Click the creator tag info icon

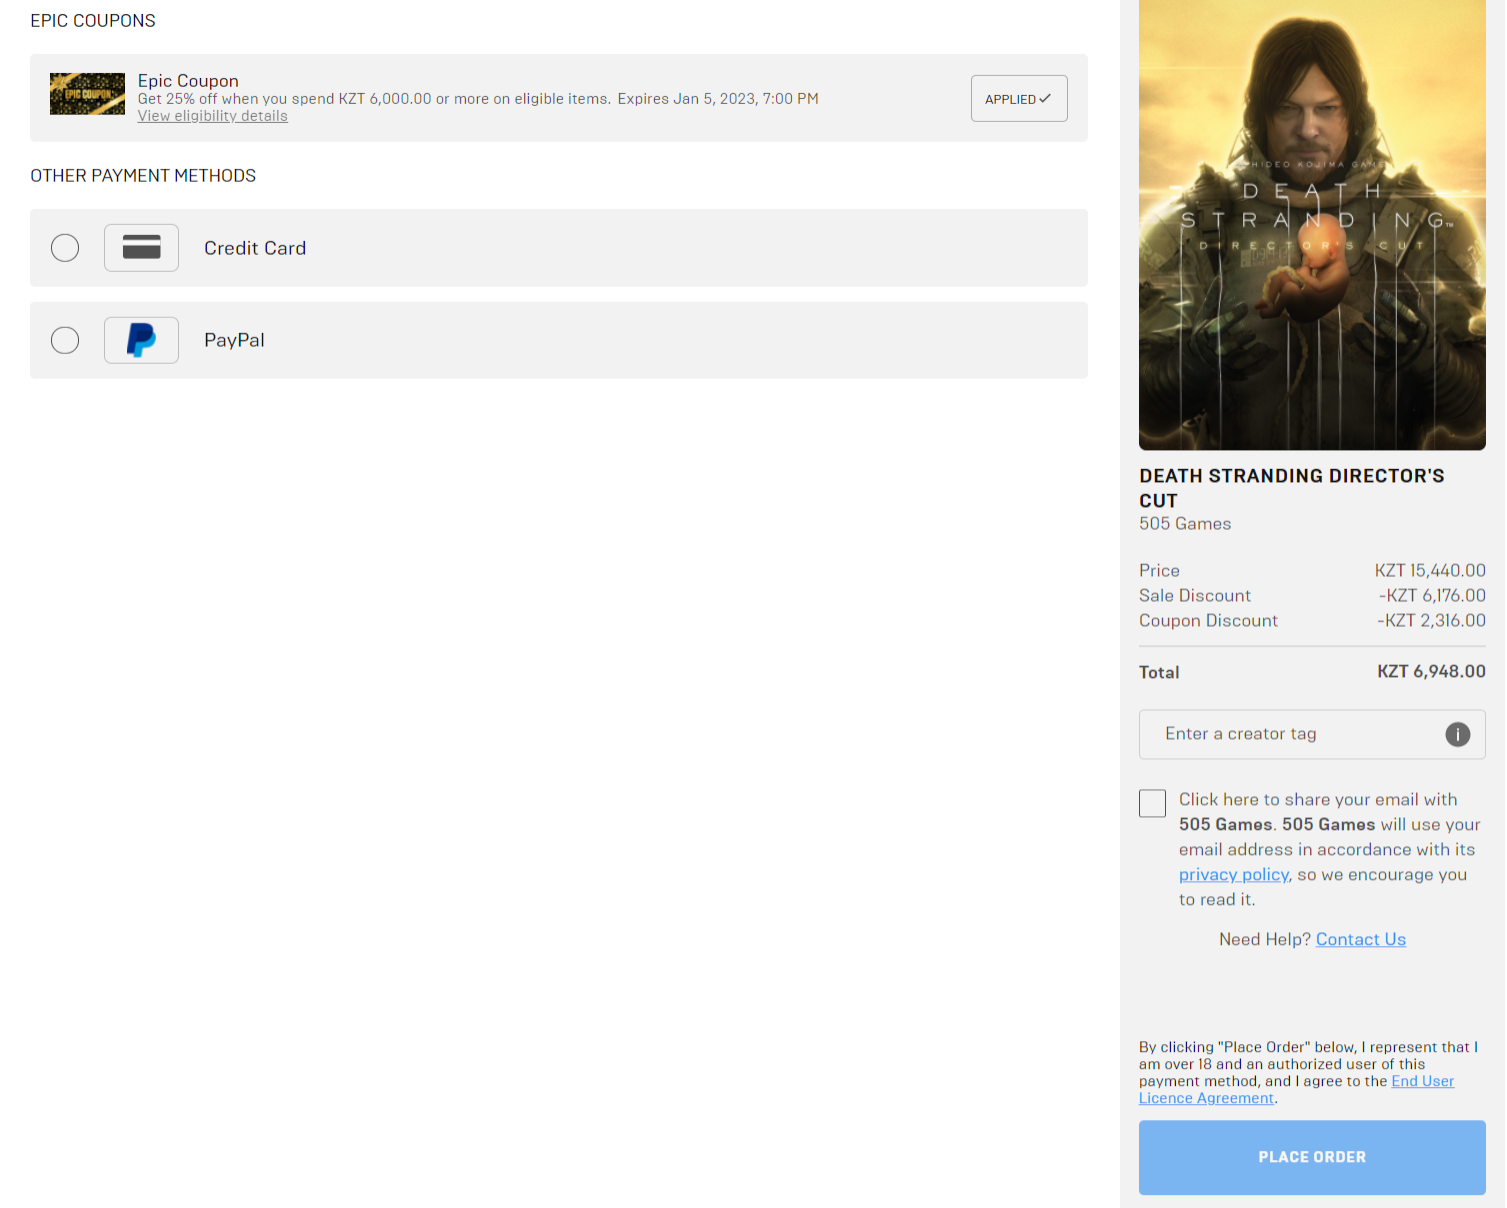point(1458,734)
